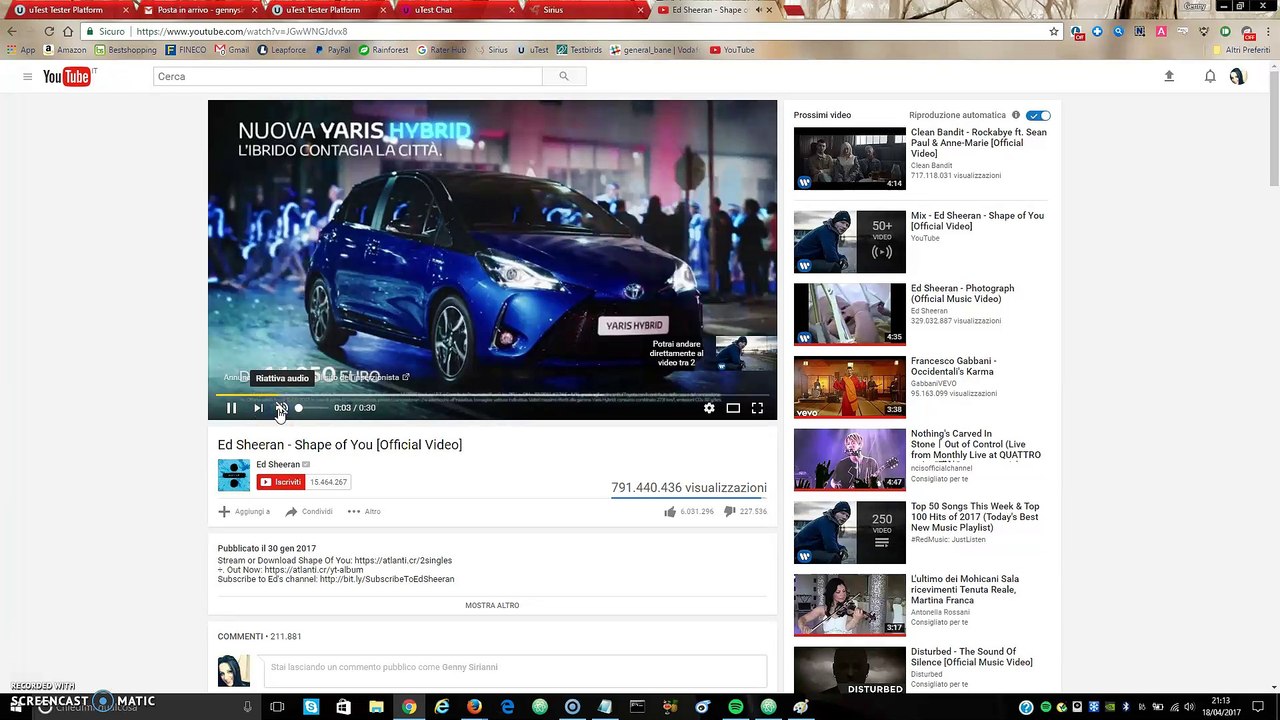The height and width of the screenshot is (720, 1280).
Task: Bookmark this page with the star
Action: (x=1054, y=31)
